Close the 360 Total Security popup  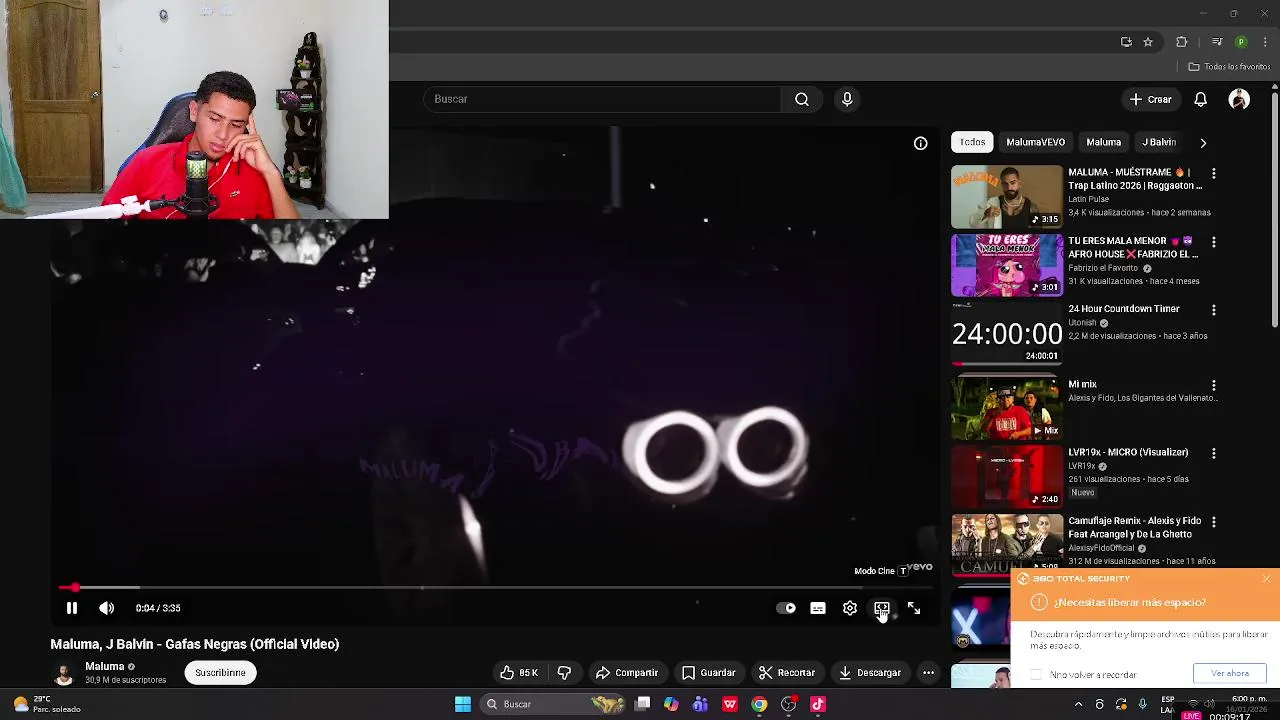coord(1266,579)
